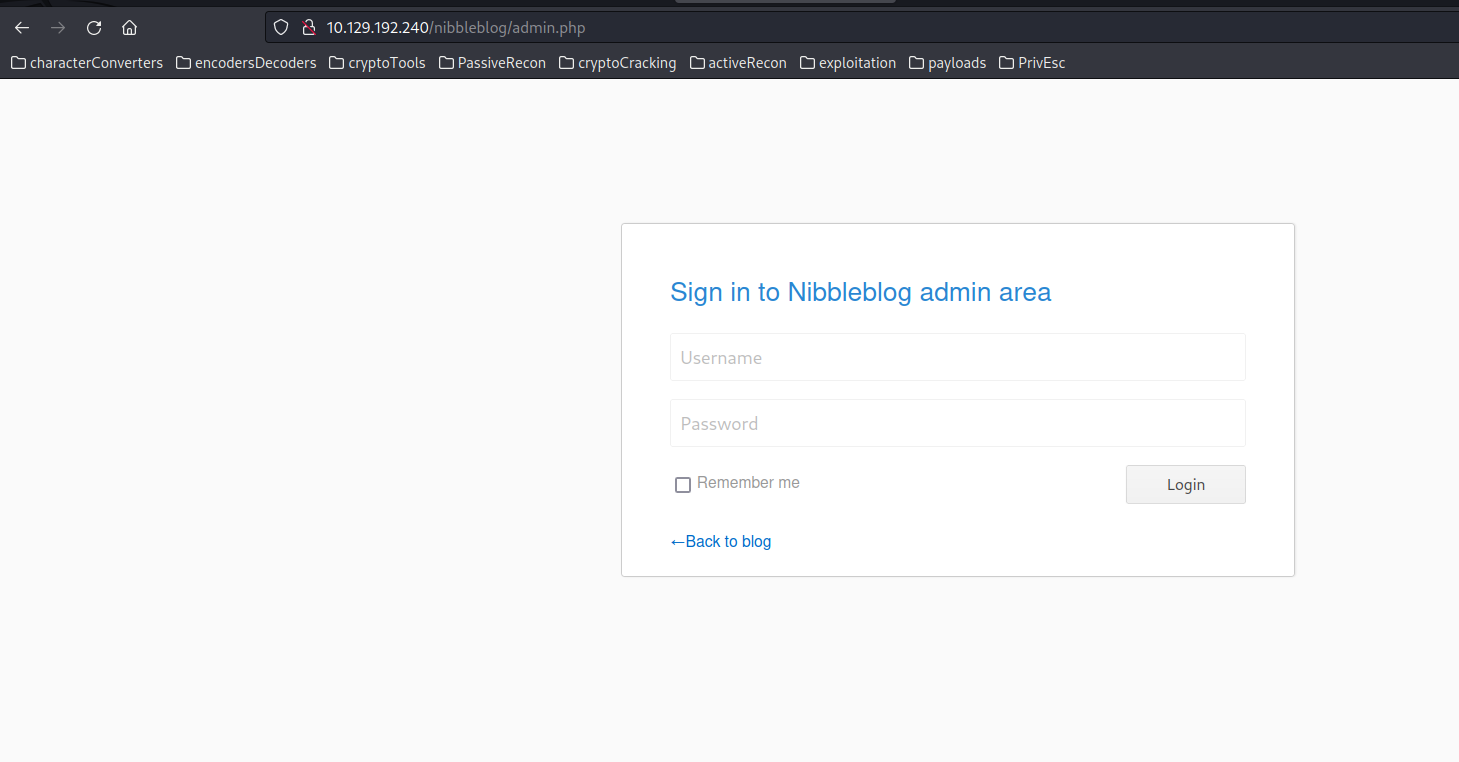The height and width of the screenshot is (762, 1459).
Task: Open the PrivEsc bookmark folder
Action: [x=1032, y=63]
